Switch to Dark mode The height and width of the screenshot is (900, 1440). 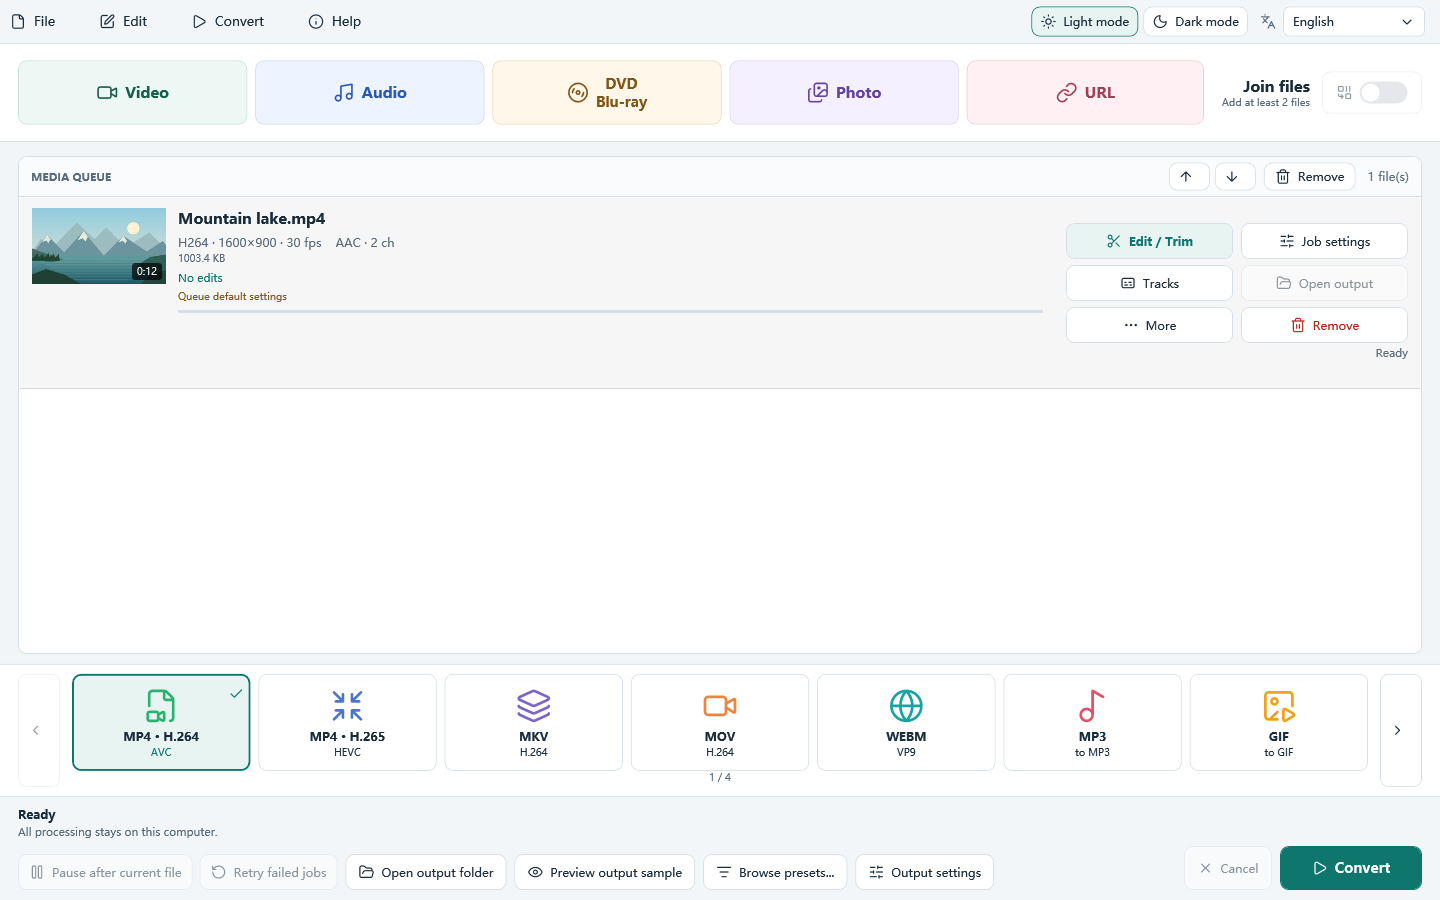(x=1196, y=21)
